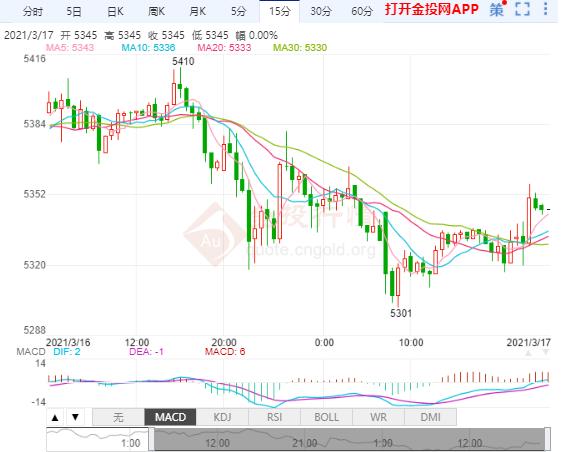Switch to 30分 interval tab
Viewport: 563px width, 452px height.
(321, 11)
